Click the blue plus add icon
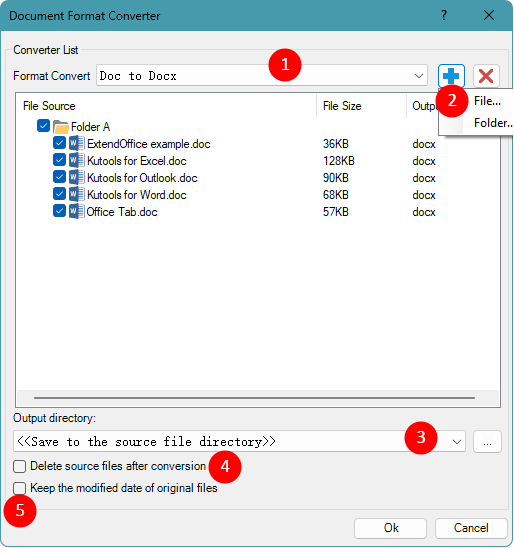The height and width of the screenshot is (548, 514). [x=451, y=75]
